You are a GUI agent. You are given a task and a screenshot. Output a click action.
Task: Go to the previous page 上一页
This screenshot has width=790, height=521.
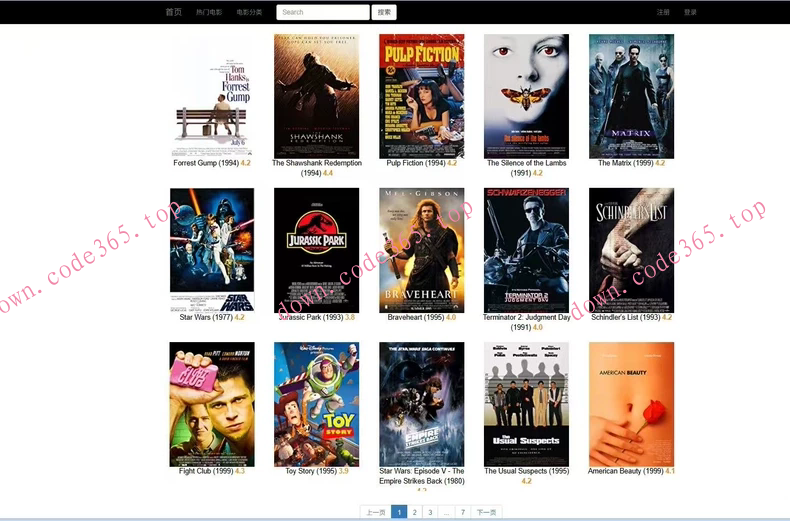376,512
